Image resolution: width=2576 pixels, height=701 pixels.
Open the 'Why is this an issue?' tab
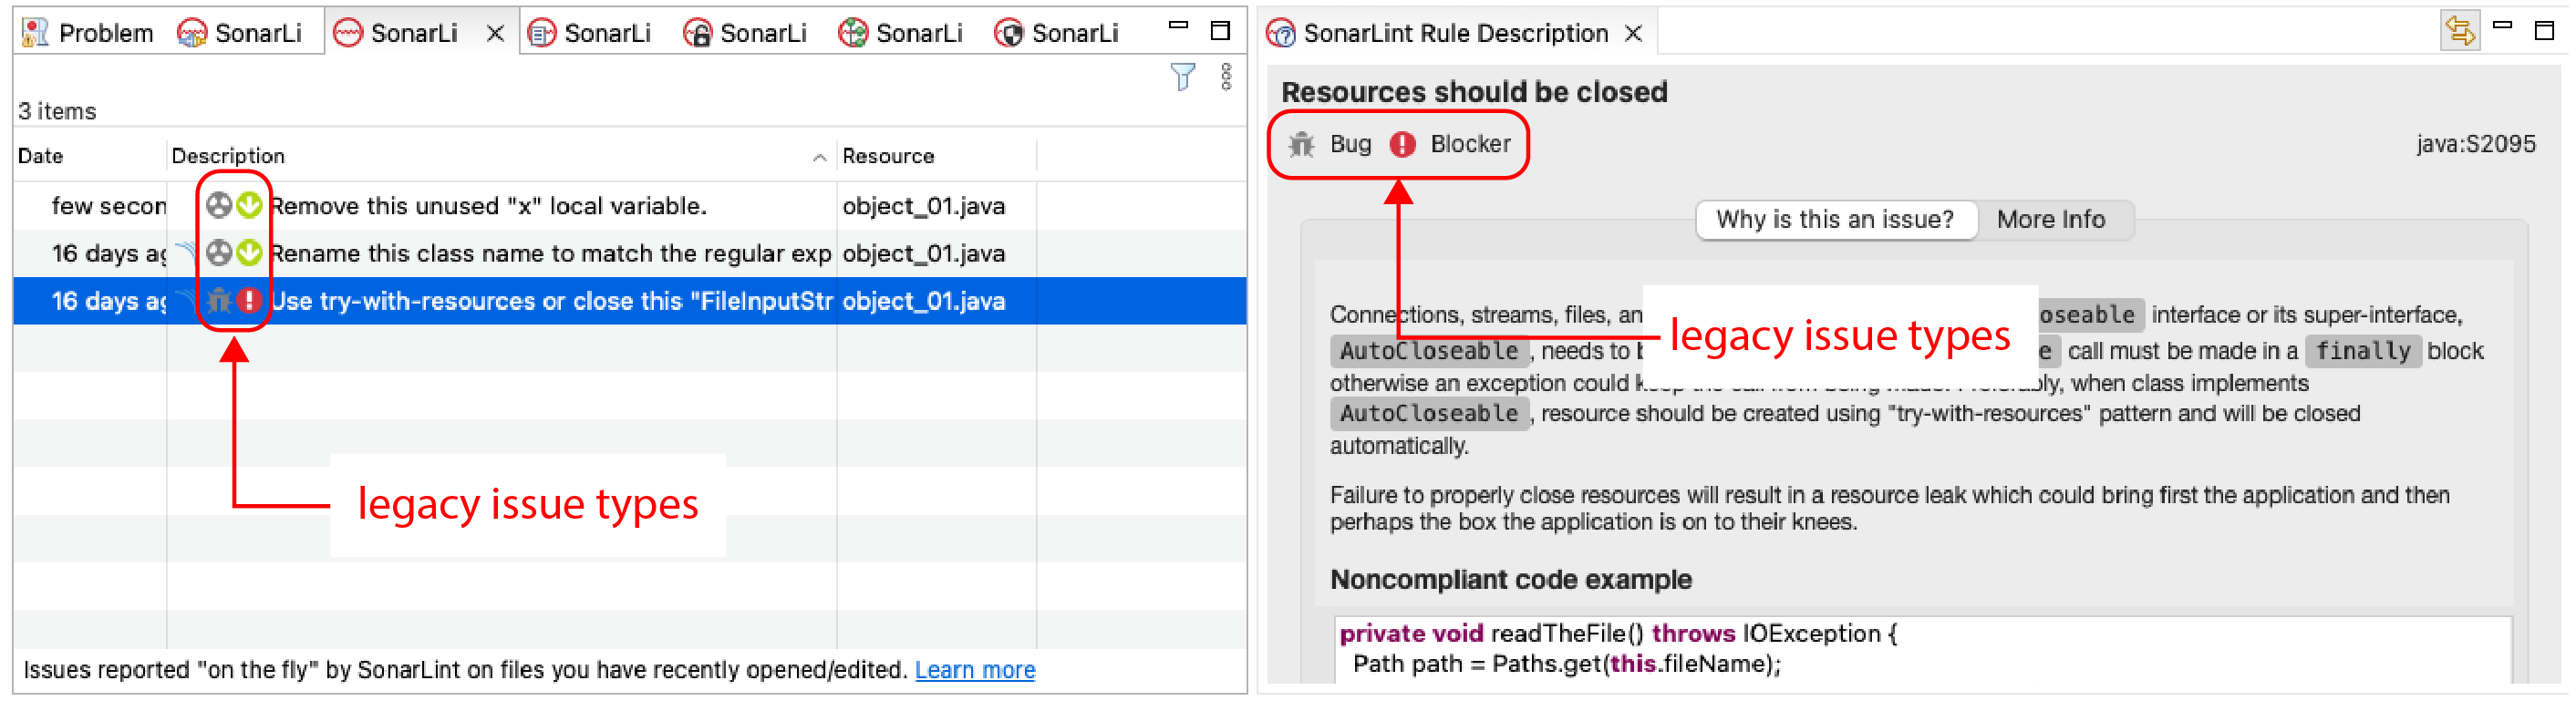coord(1835,219)
